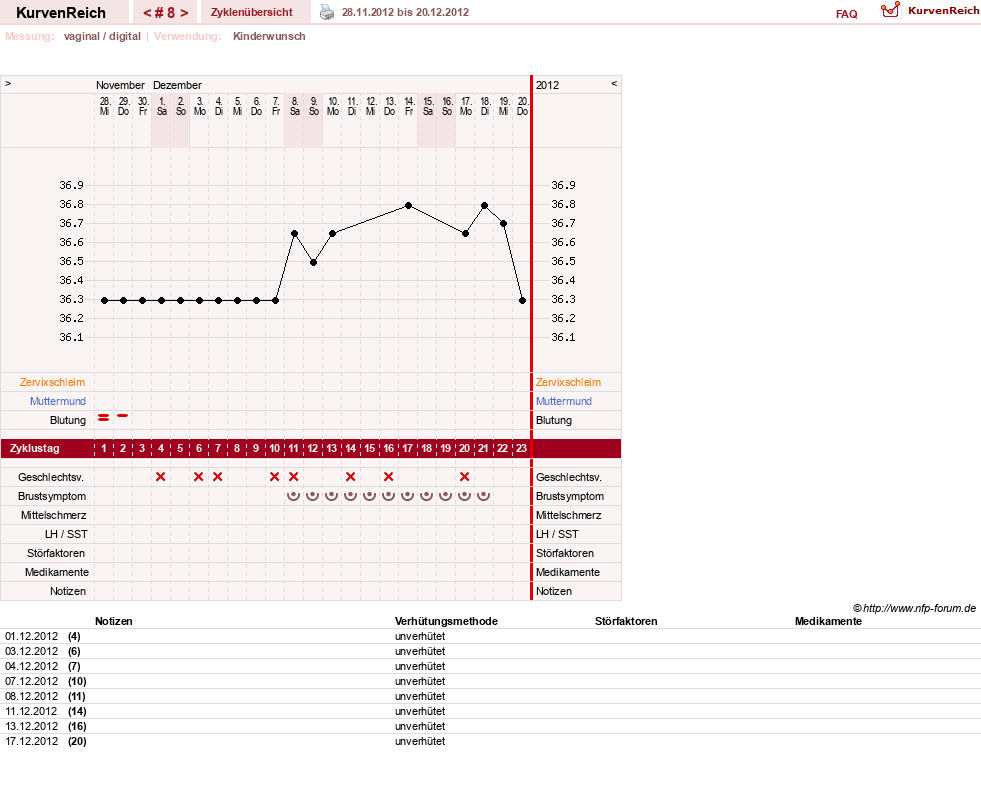Screen dimensions: 981x800
Task: Click the temperature point on 17. December
Action: (465, 233)
